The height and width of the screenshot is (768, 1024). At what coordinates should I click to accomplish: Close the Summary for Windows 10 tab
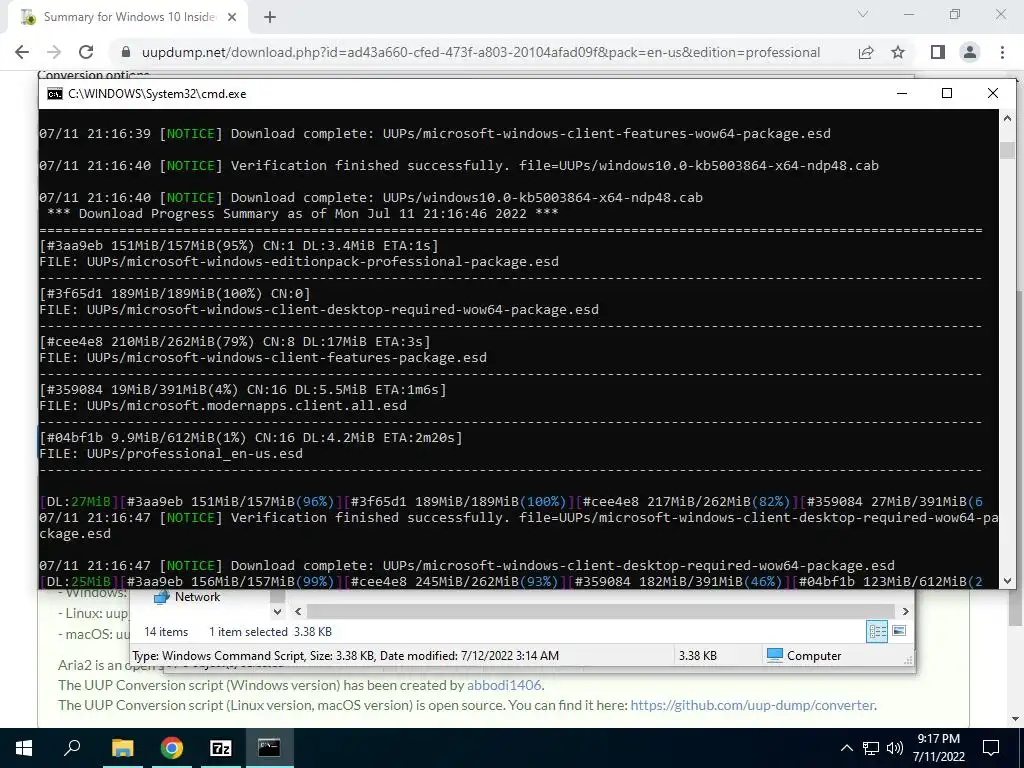tap(232, 18)
